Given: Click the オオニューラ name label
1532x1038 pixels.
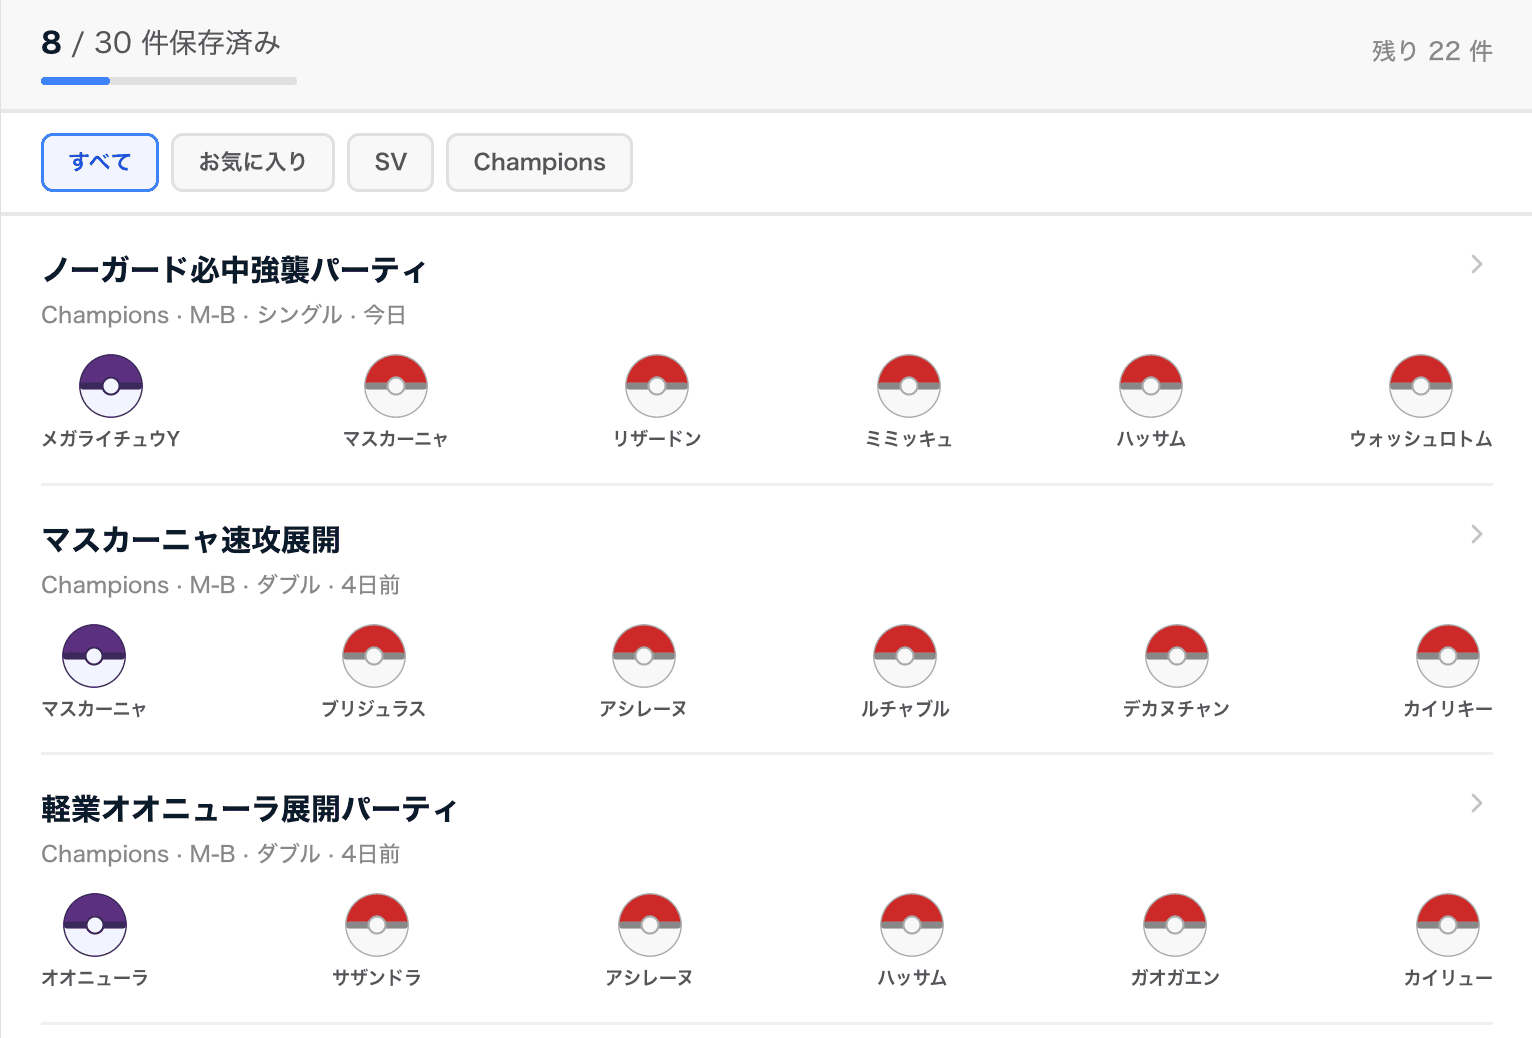Looking at the screenshot, I should coord(95,977).
